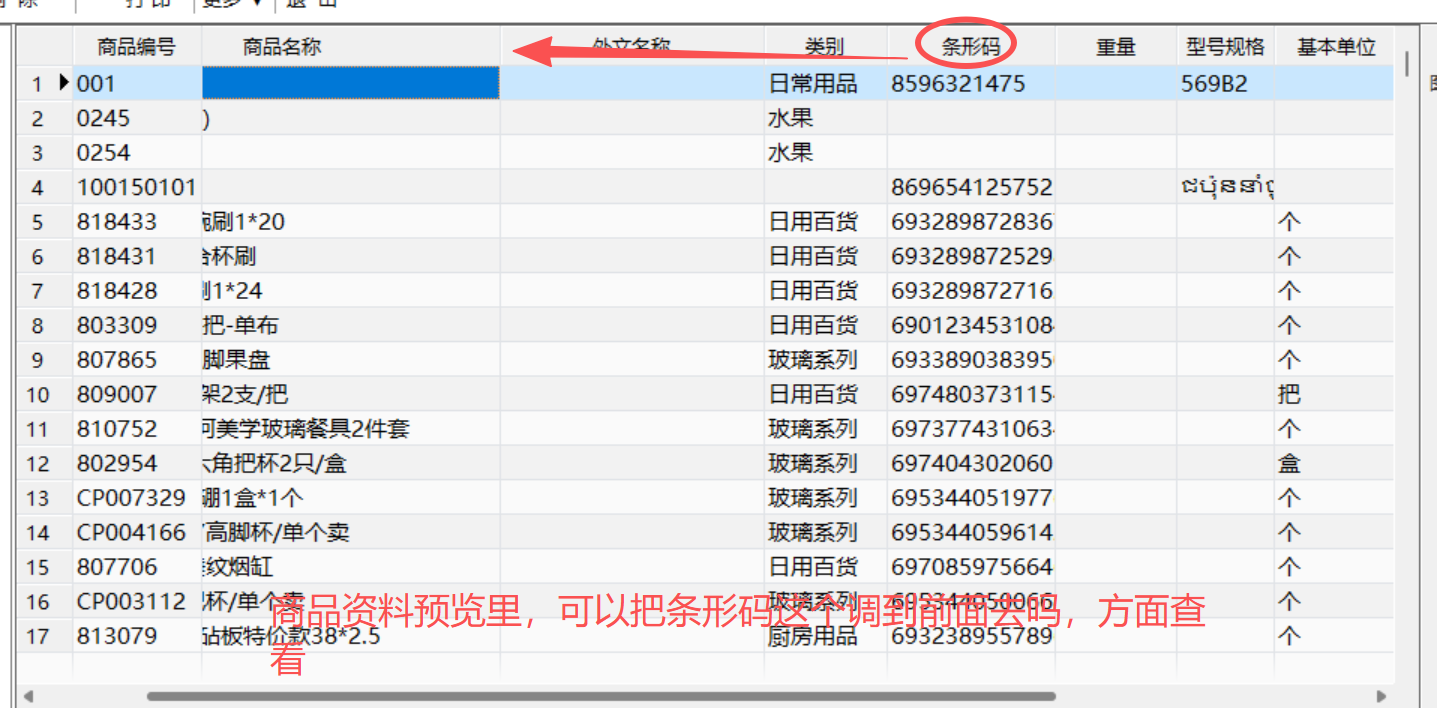Click the 日常用品 category cell
Viewport: 1437px width, 708px height.
coord(826,83)
